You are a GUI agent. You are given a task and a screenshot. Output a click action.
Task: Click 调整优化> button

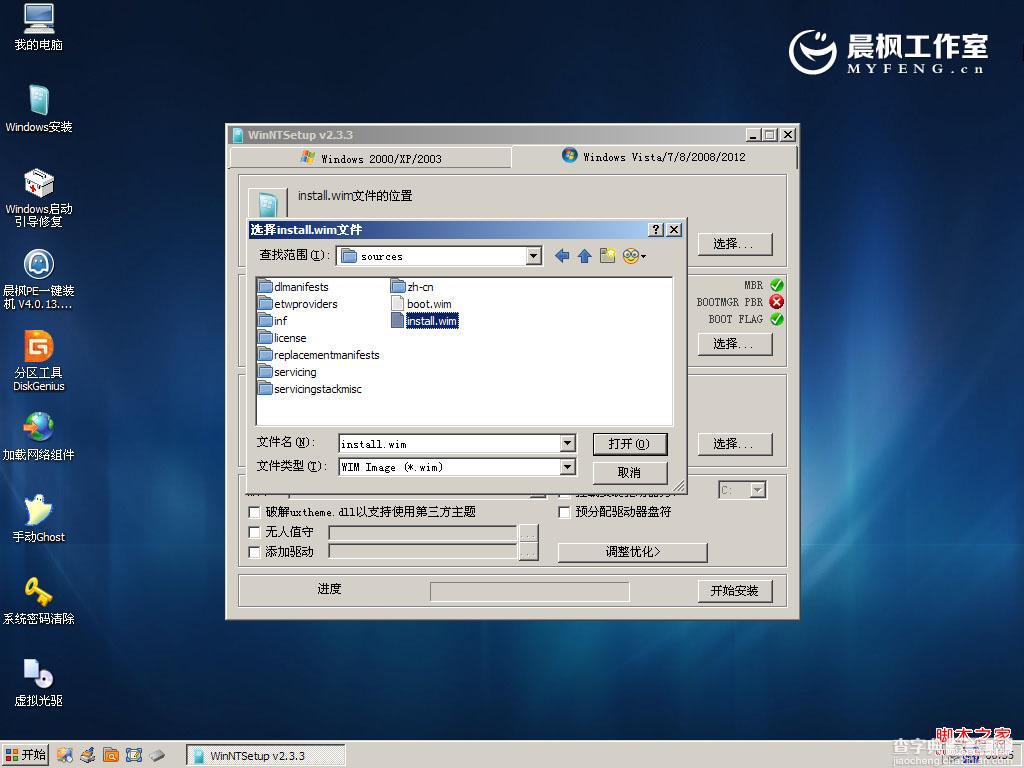pyautogui.click(x=632, y=552)
